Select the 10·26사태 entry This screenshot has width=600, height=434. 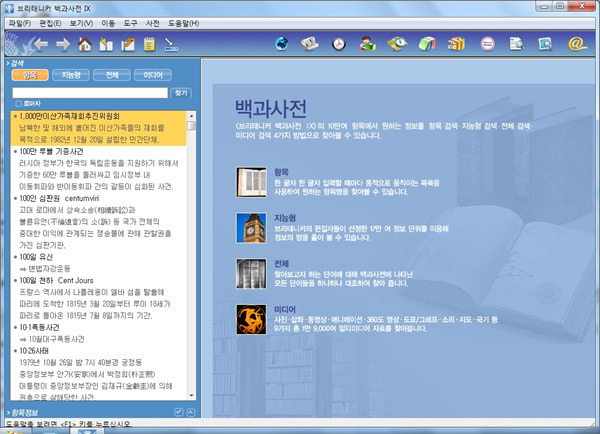(x=34, y=351)
